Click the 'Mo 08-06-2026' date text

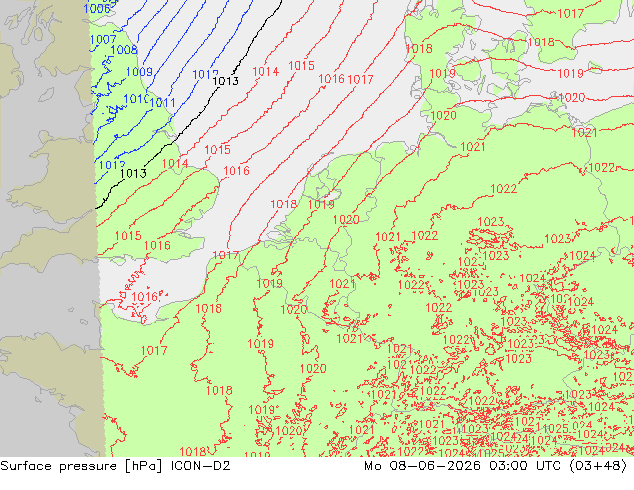click(423, 466)
